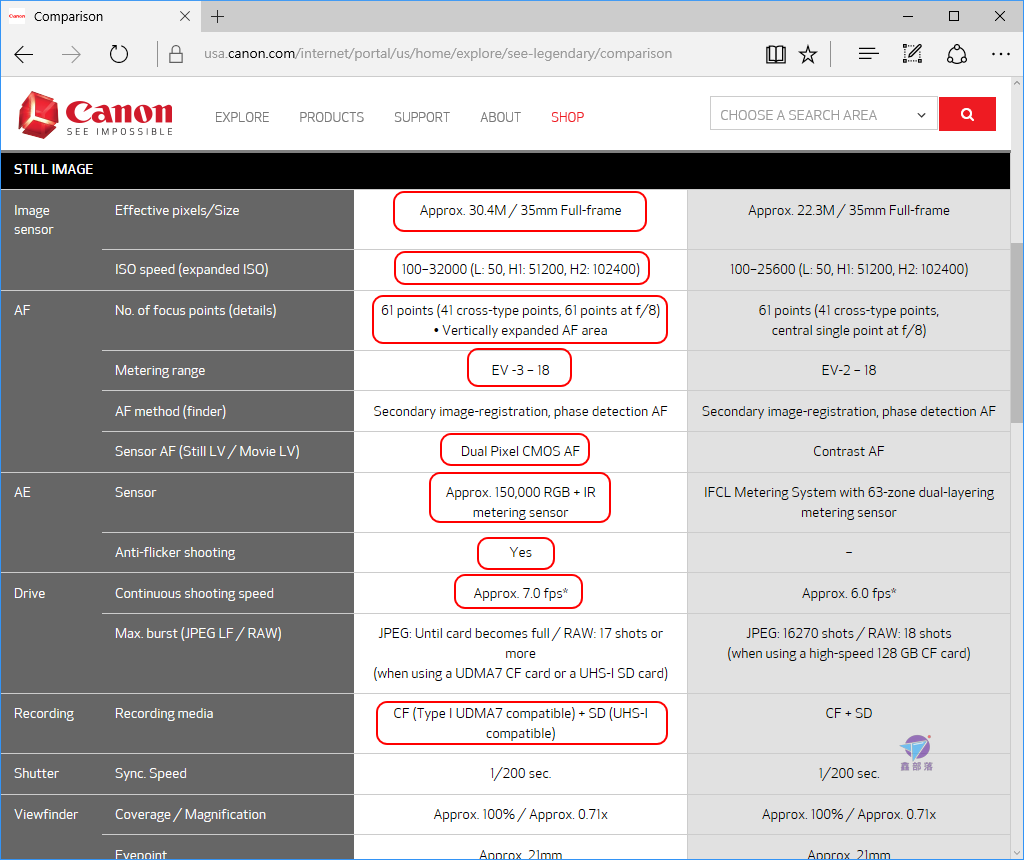Open the Explore menu
This screenshot has height=860, width=1024.
click(242, 117)
